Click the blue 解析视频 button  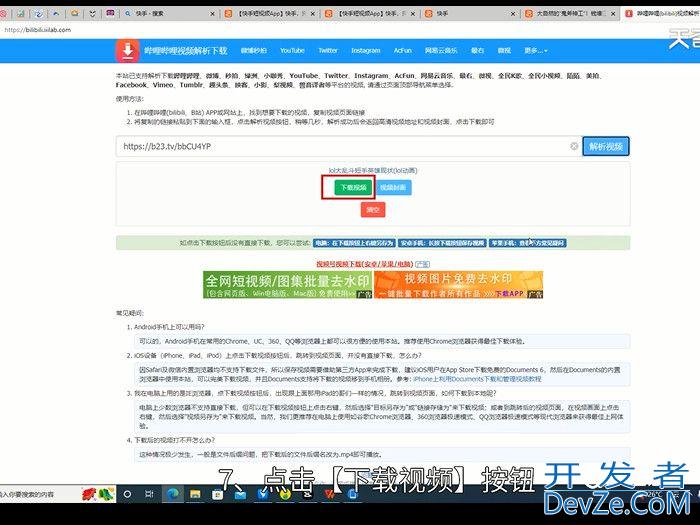tap(606, 146)
